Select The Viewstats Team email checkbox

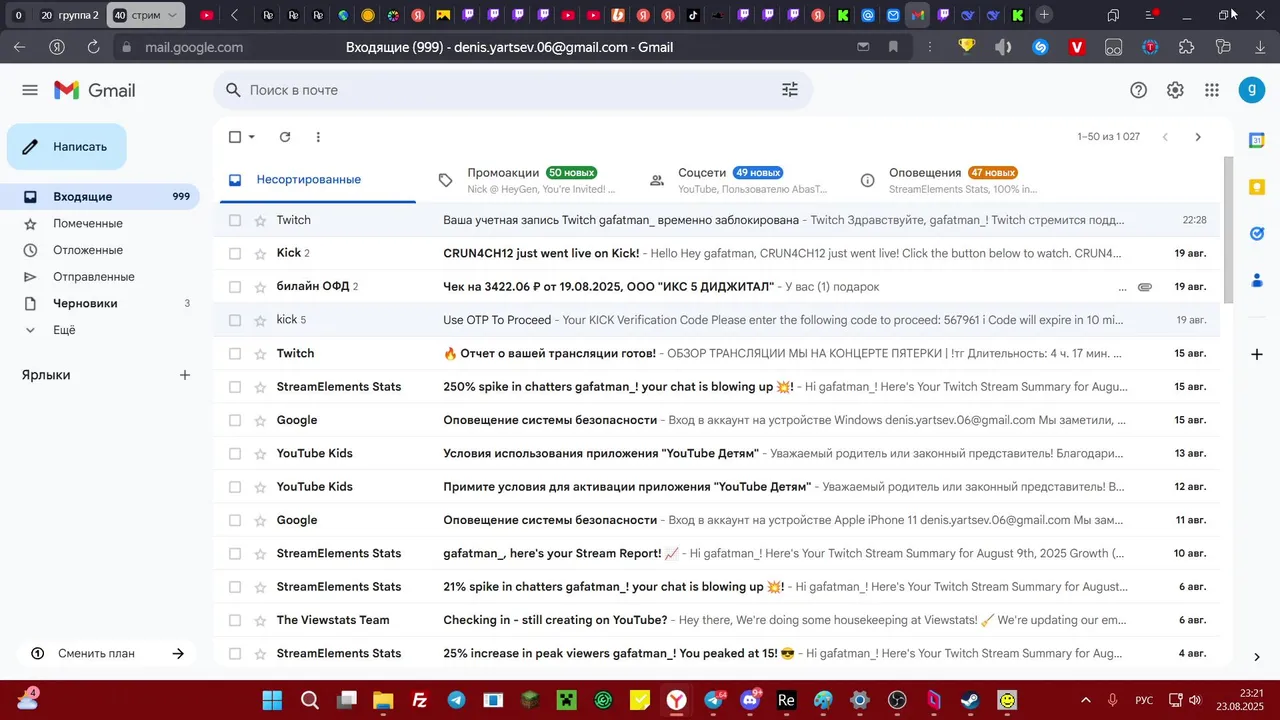pyautogui.click(x=235, y=620)
